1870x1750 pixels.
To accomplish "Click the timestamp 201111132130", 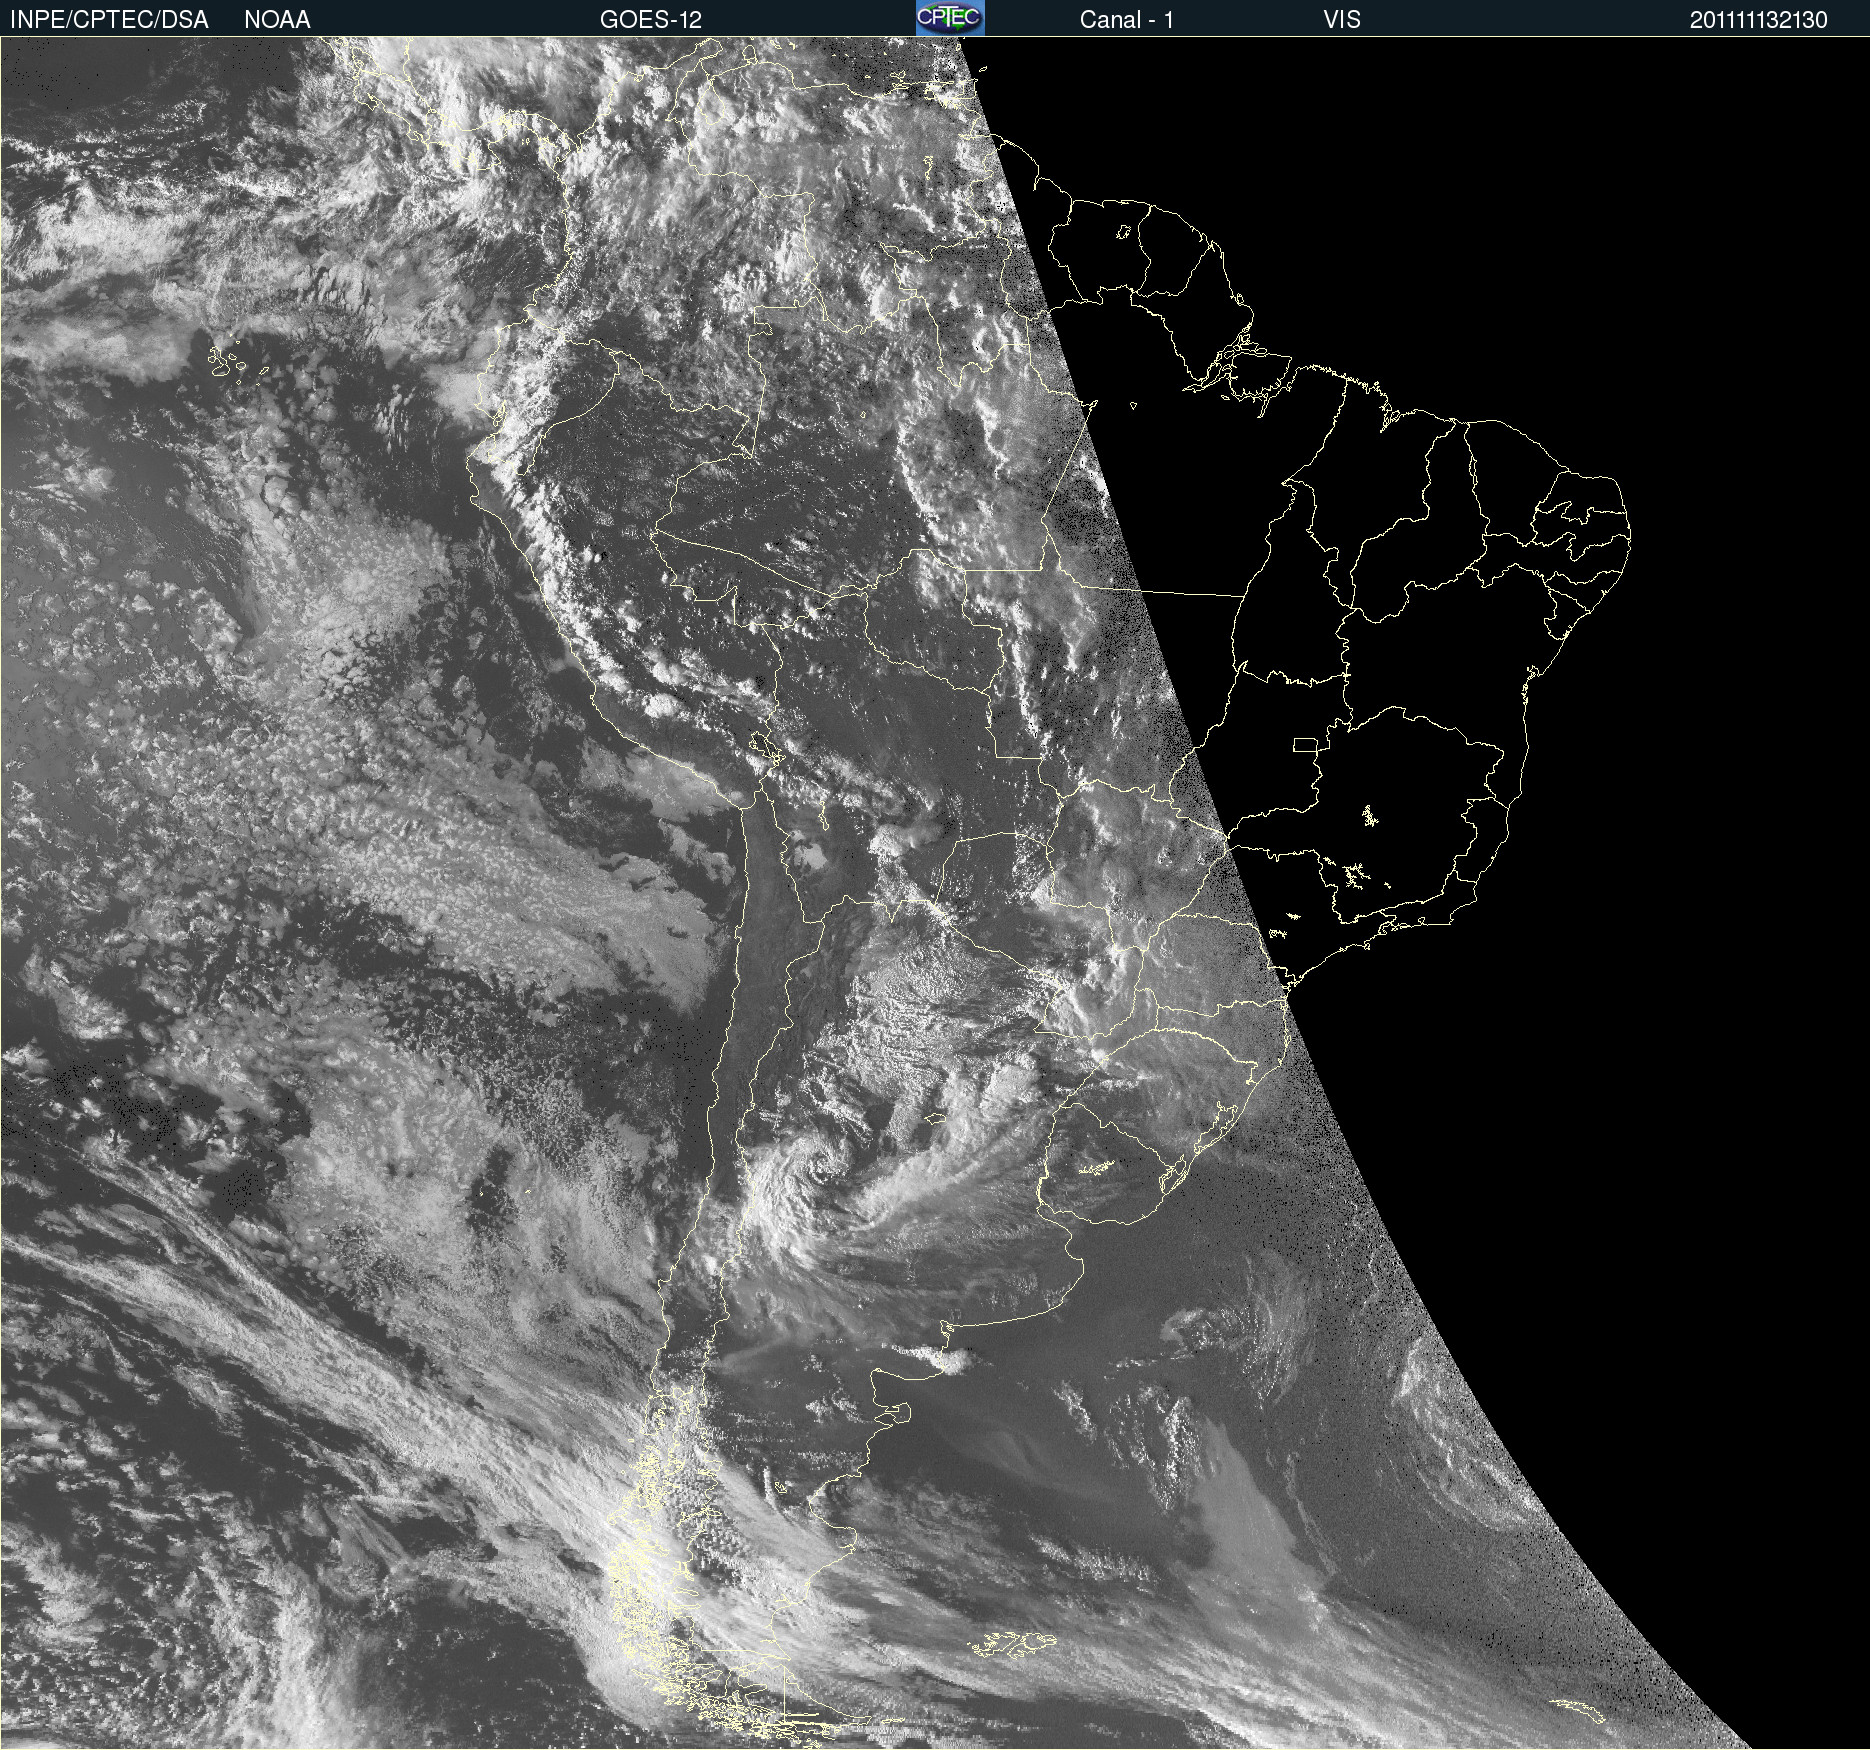I will click(1759, 20).
